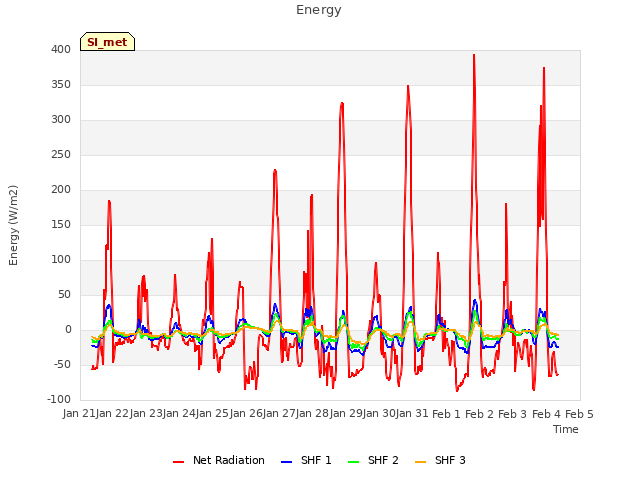Click the 300 y-axis tick label

tap(61, 120)
